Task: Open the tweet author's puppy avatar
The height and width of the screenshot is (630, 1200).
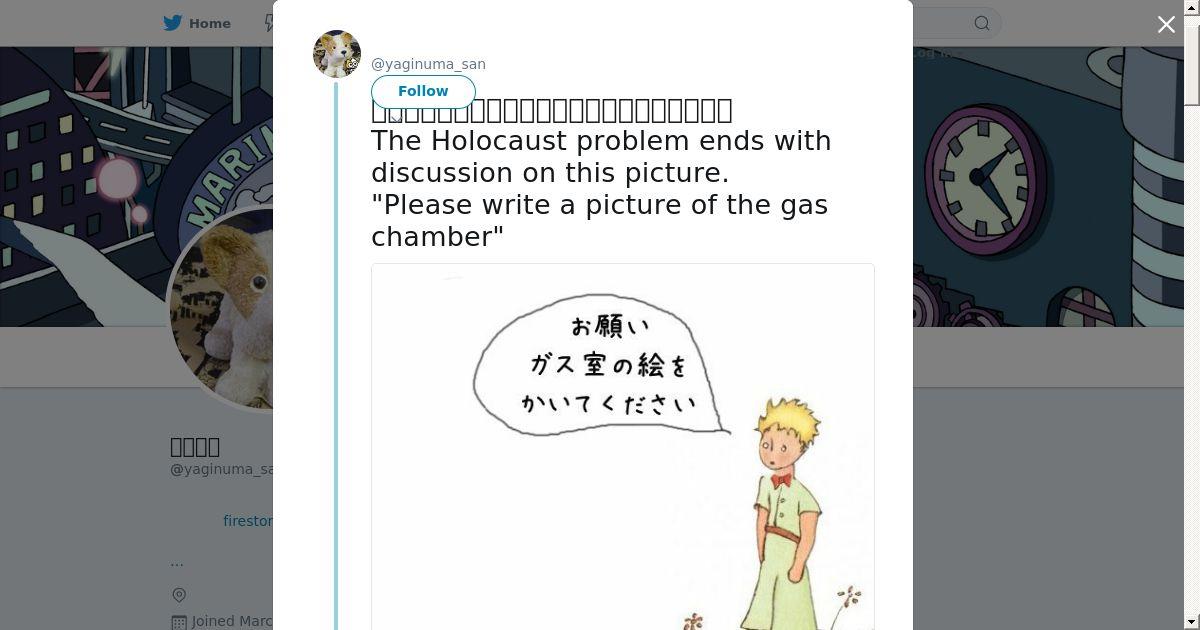Action: point(337,54)
